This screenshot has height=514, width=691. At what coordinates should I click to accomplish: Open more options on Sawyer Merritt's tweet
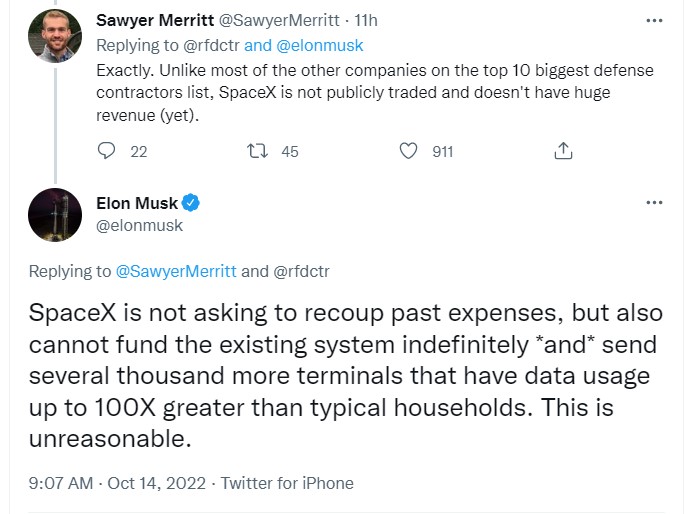(654, 19)
